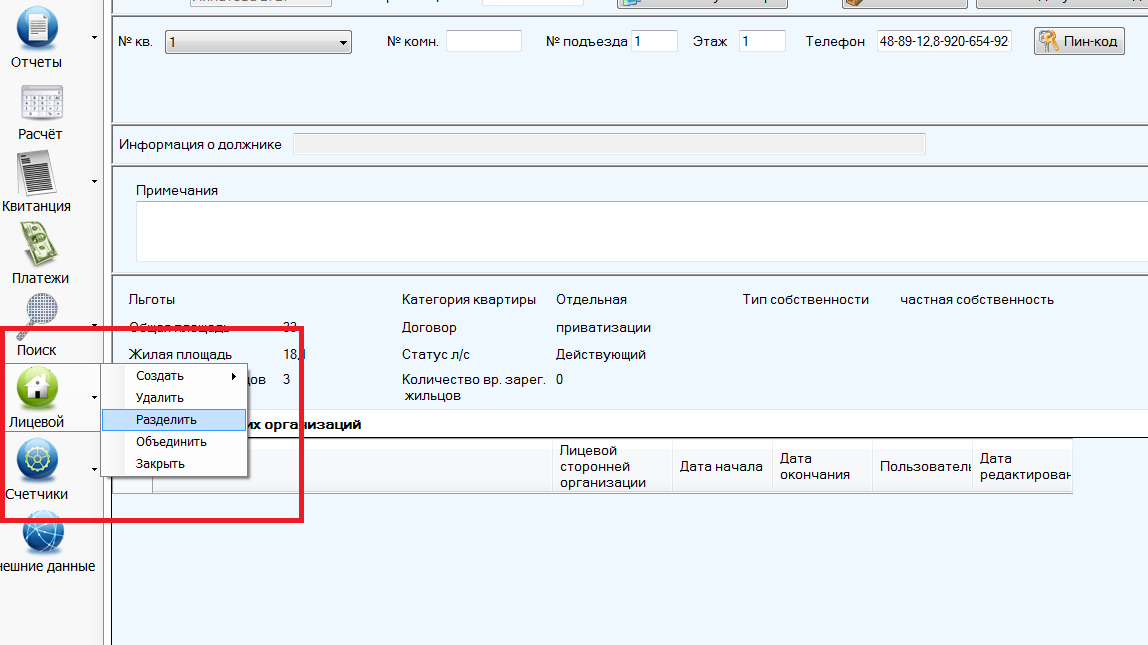Open the Отчеты (Reports) sidebar icon
The image size is (1148, 645).
point(37,28)
